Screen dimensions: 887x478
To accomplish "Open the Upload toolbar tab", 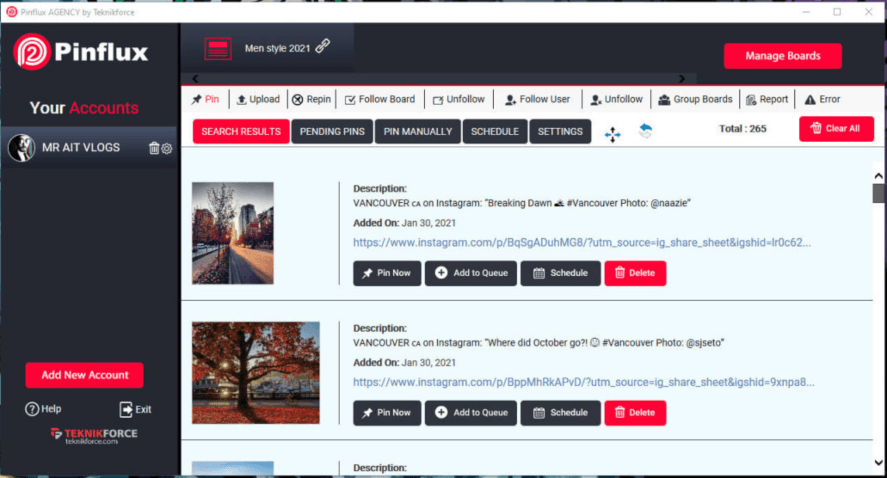I will pos(257,100).
